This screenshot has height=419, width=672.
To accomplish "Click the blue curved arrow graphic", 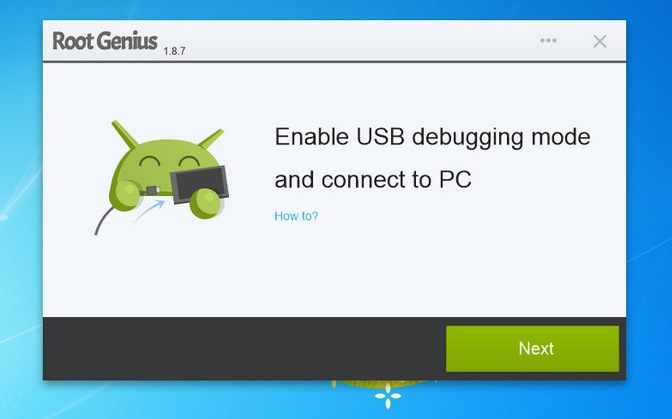I will pos(149,211).
